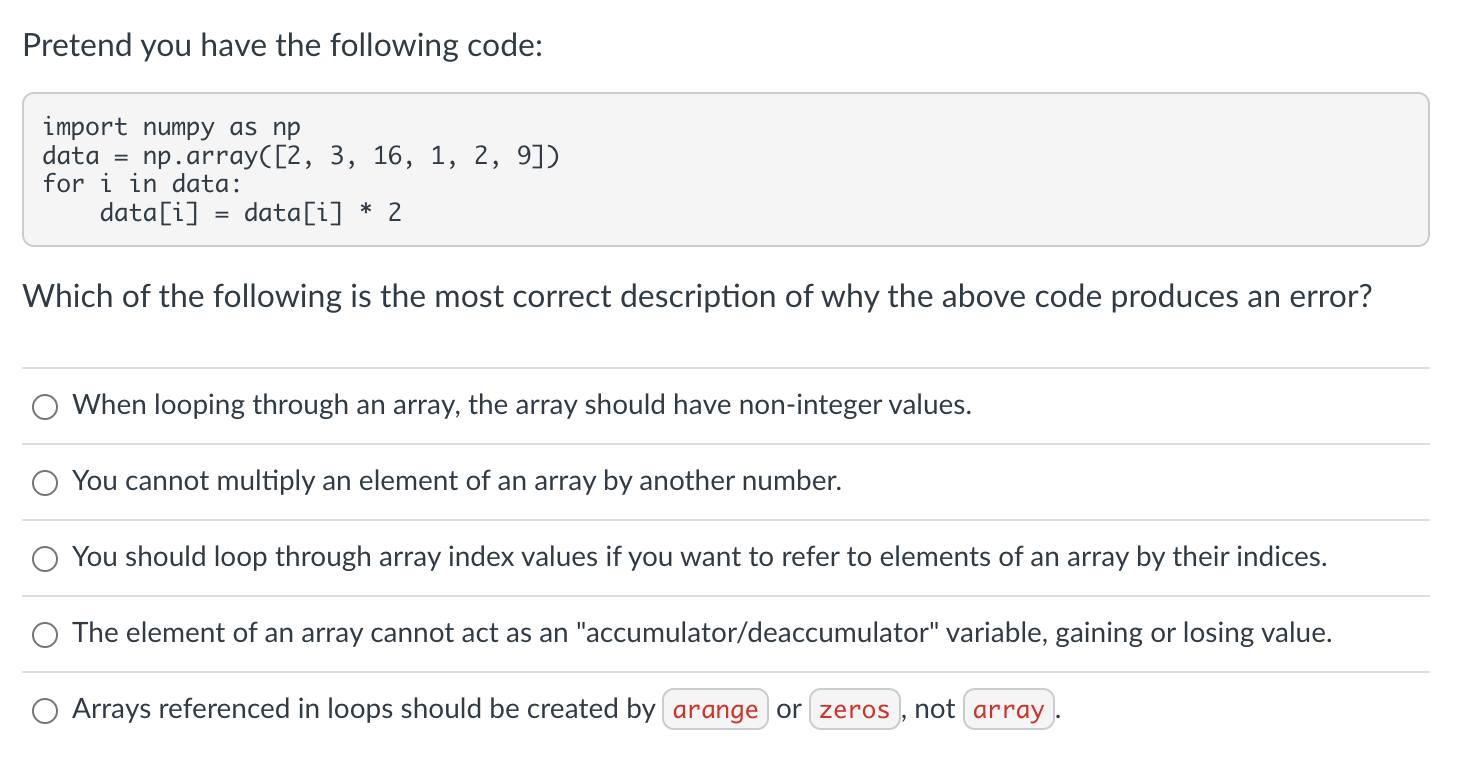Click the question text about the error description
This screenshot has width=1464, height=779.
coord(697,296)
